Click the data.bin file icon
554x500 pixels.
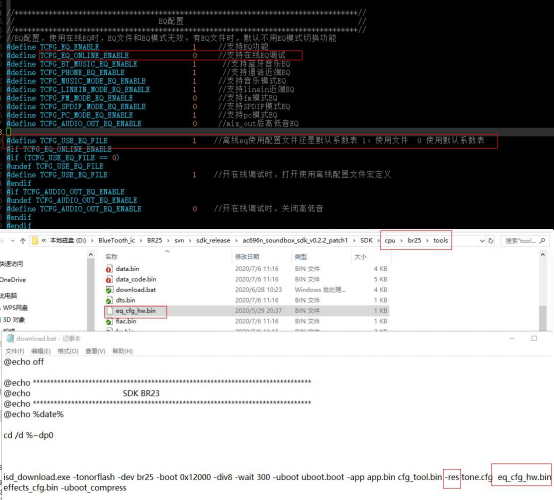point(109,269)
